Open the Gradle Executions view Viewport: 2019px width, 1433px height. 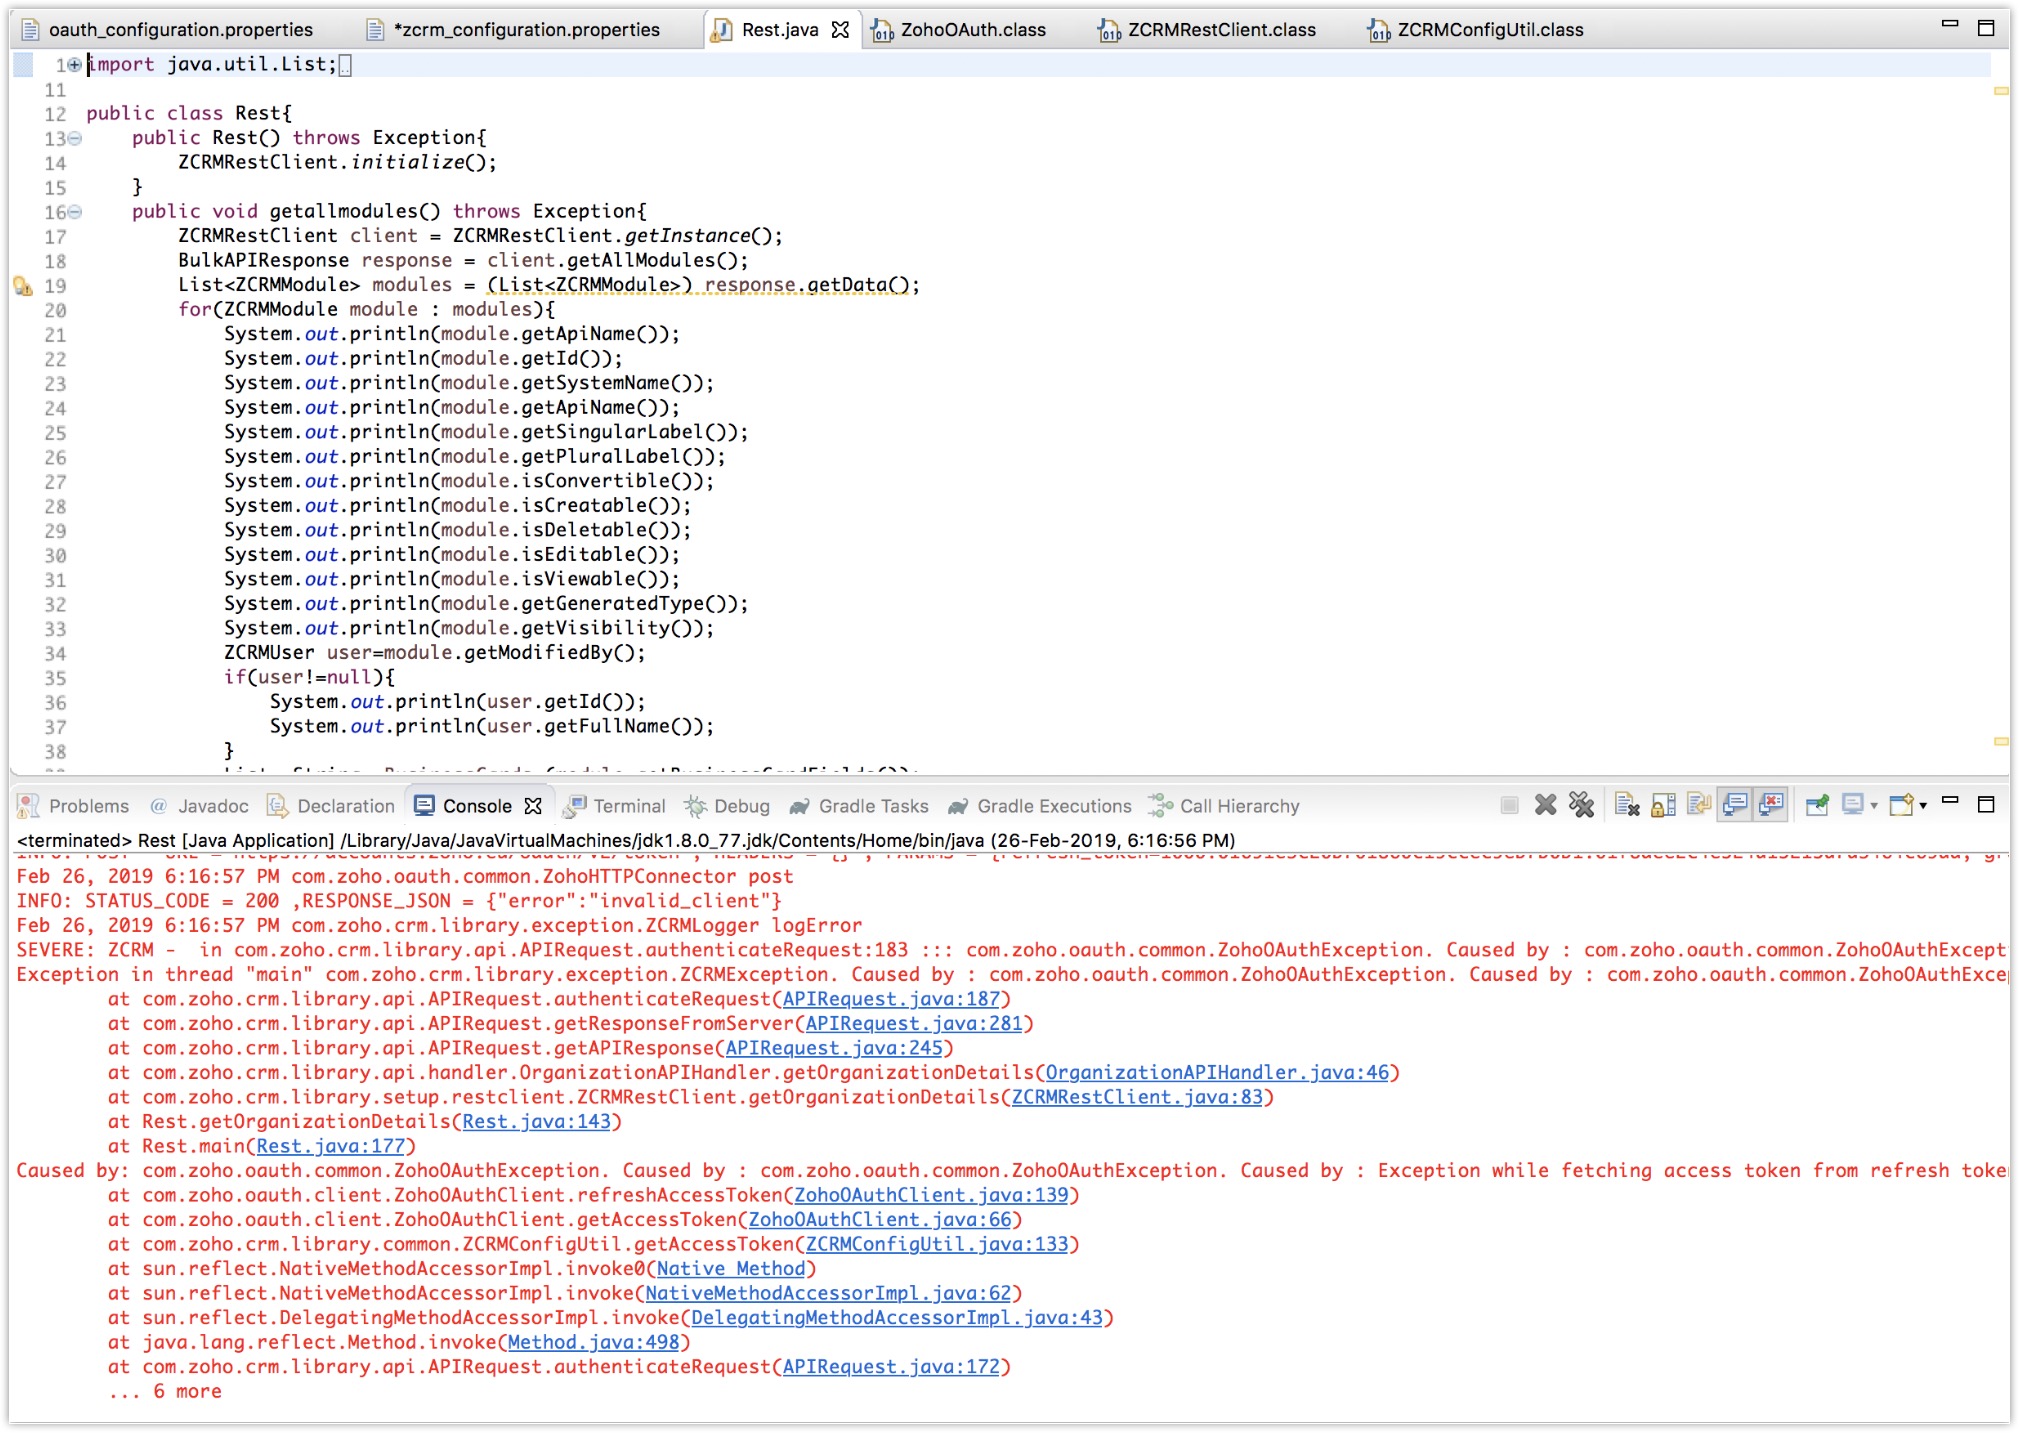[1039, 806]
